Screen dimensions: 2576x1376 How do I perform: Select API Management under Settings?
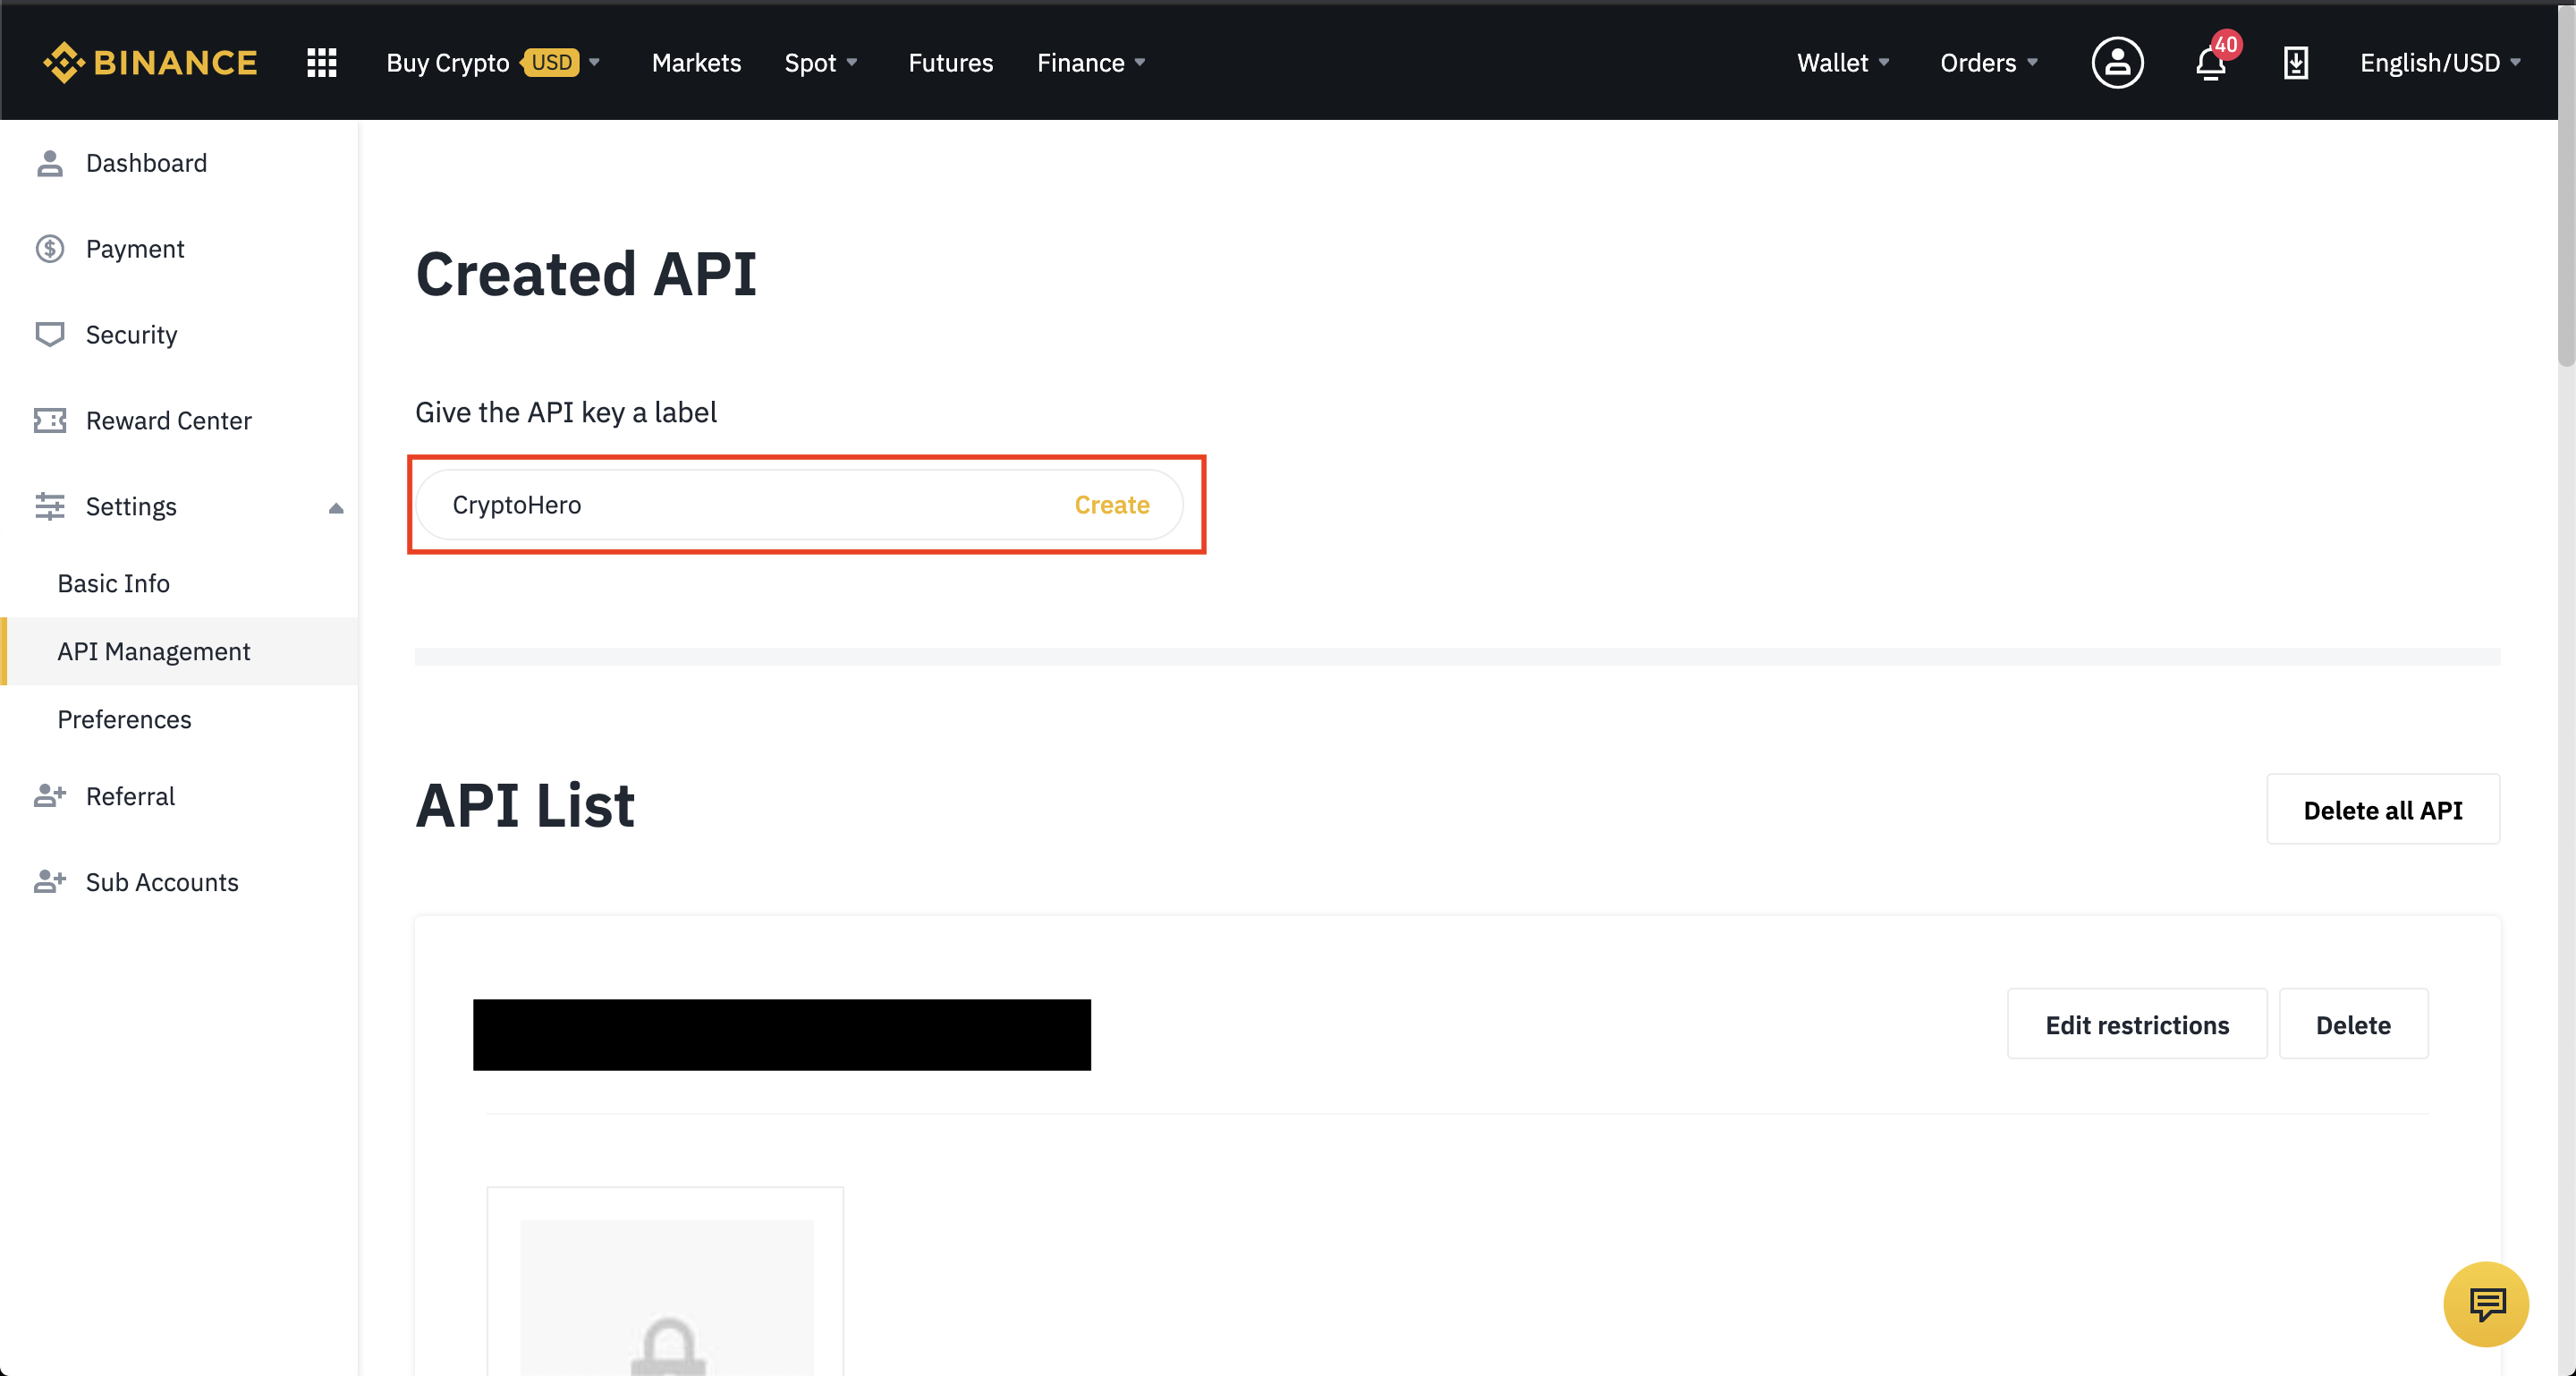180,651
